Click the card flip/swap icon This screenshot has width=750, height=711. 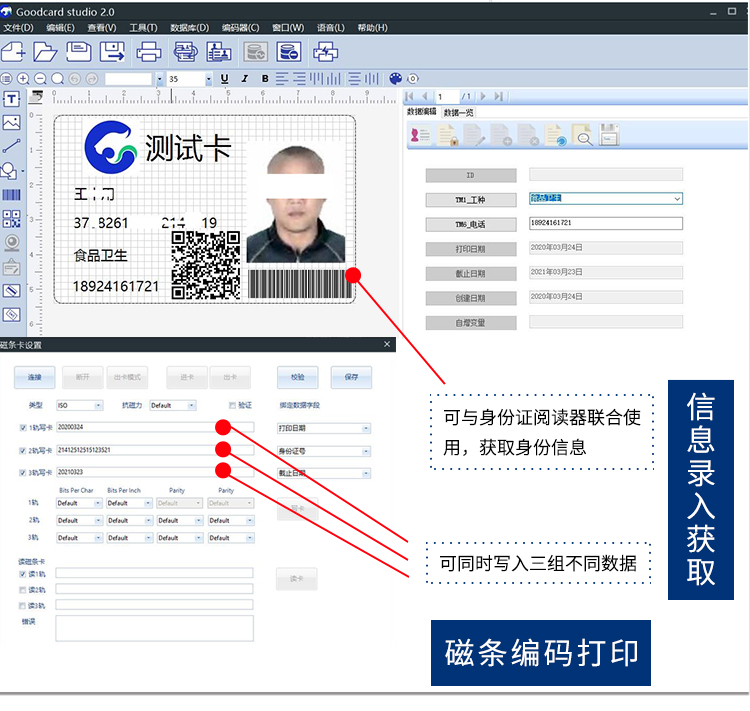pos(325,52)
